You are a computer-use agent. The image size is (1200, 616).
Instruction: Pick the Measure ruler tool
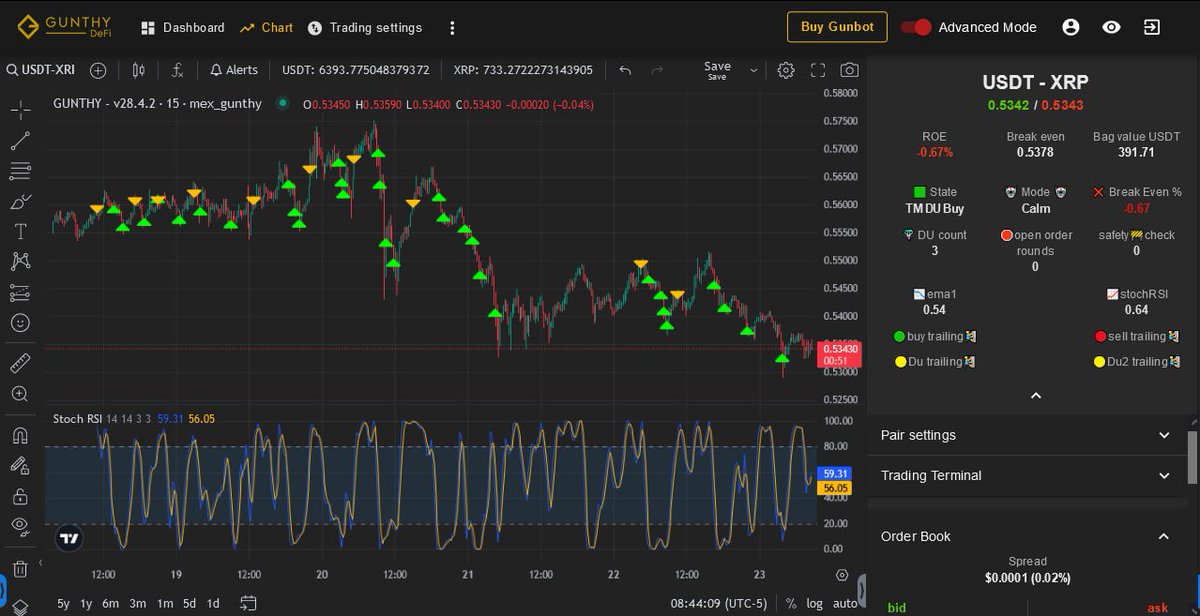(x=20, y=362)
